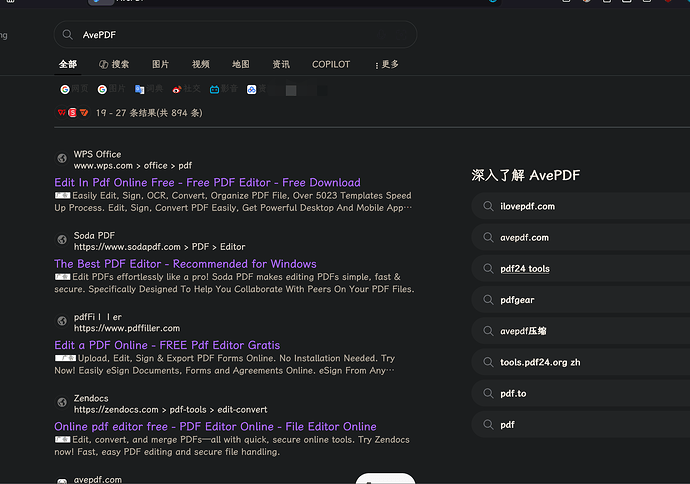Click the red W icon before result count
Screen dimensions: 690x484
click(62, 113)
